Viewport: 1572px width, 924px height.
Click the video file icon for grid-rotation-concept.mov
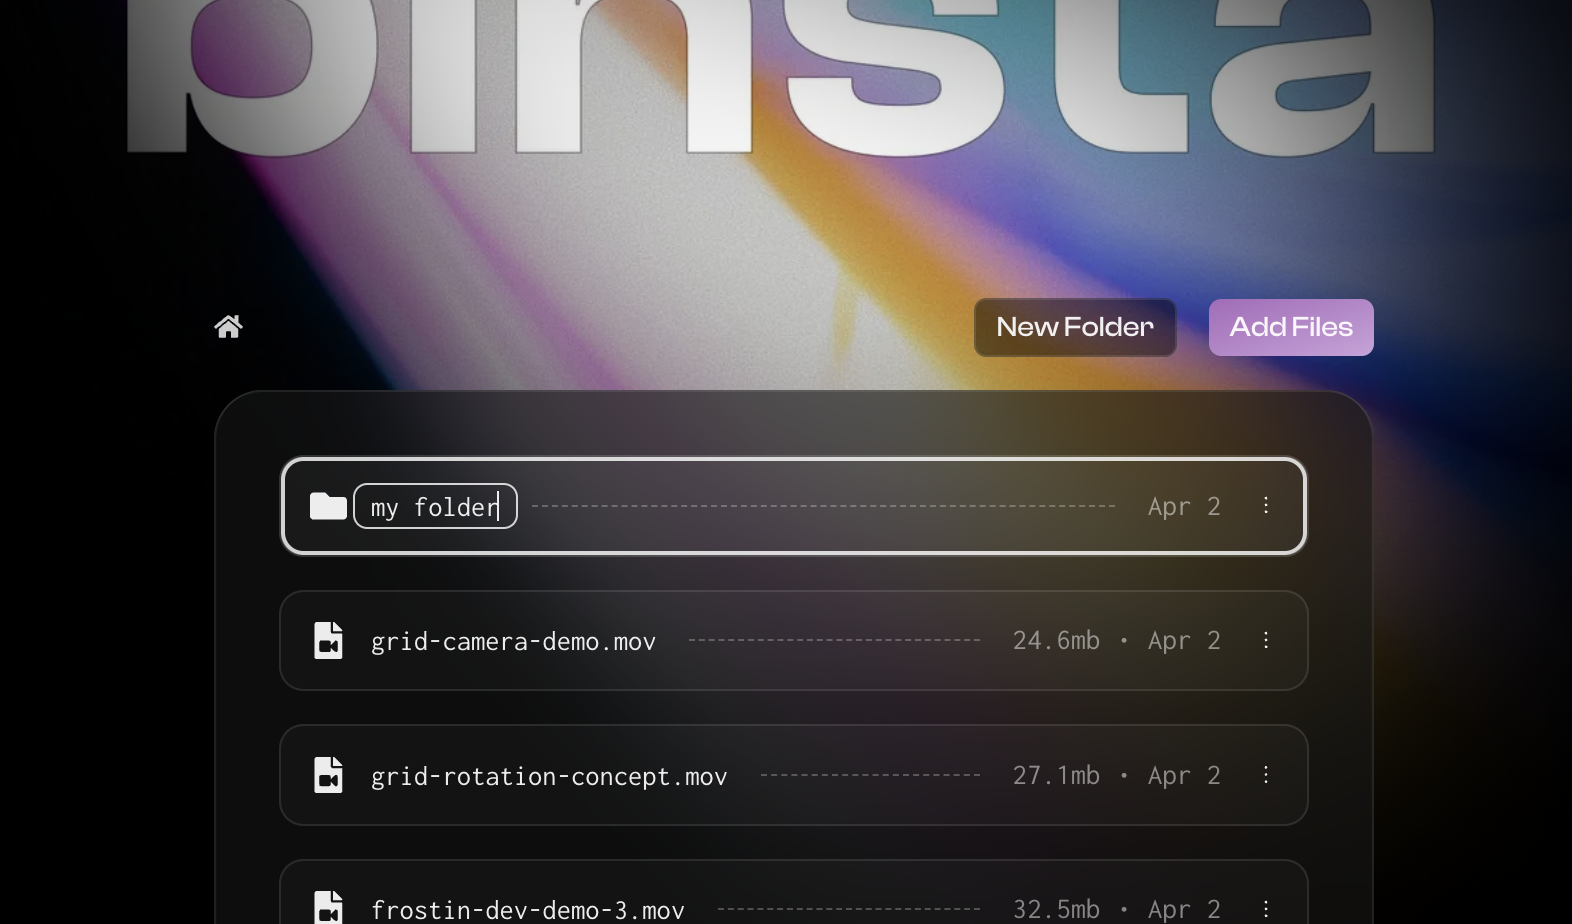(x=328, y=775)
